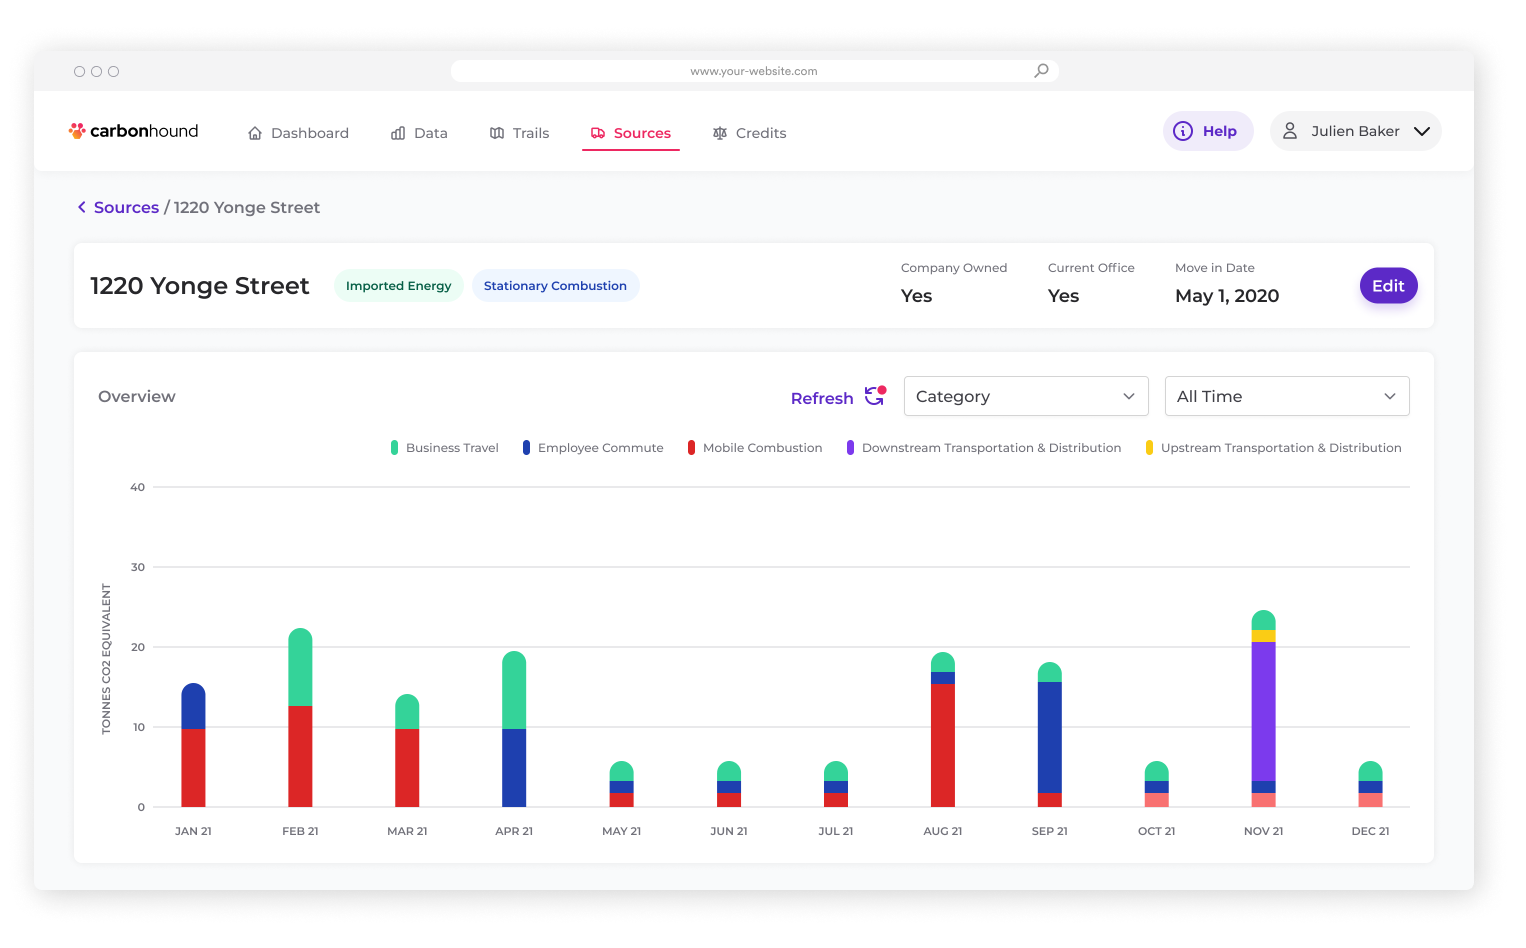Screen dimensions: 1526x948
Task: Click the search magnifier in address bar
Action: click(1041, 71)
